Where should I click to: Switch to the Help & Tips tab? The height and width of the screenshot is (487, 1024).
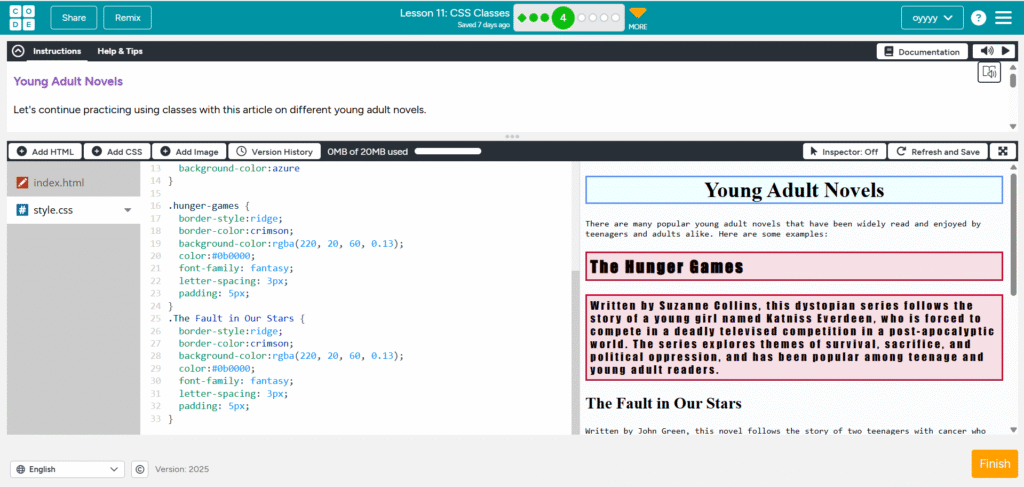[119, 51]
